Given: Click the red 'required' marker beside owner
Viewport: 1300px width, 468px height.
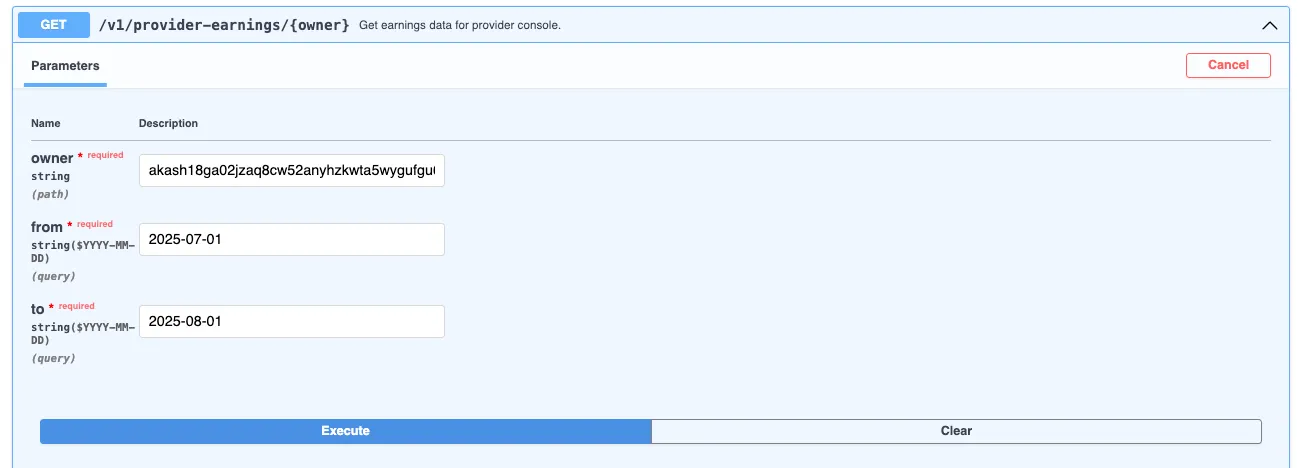Looking at the screenshot, I should point(105,155).
